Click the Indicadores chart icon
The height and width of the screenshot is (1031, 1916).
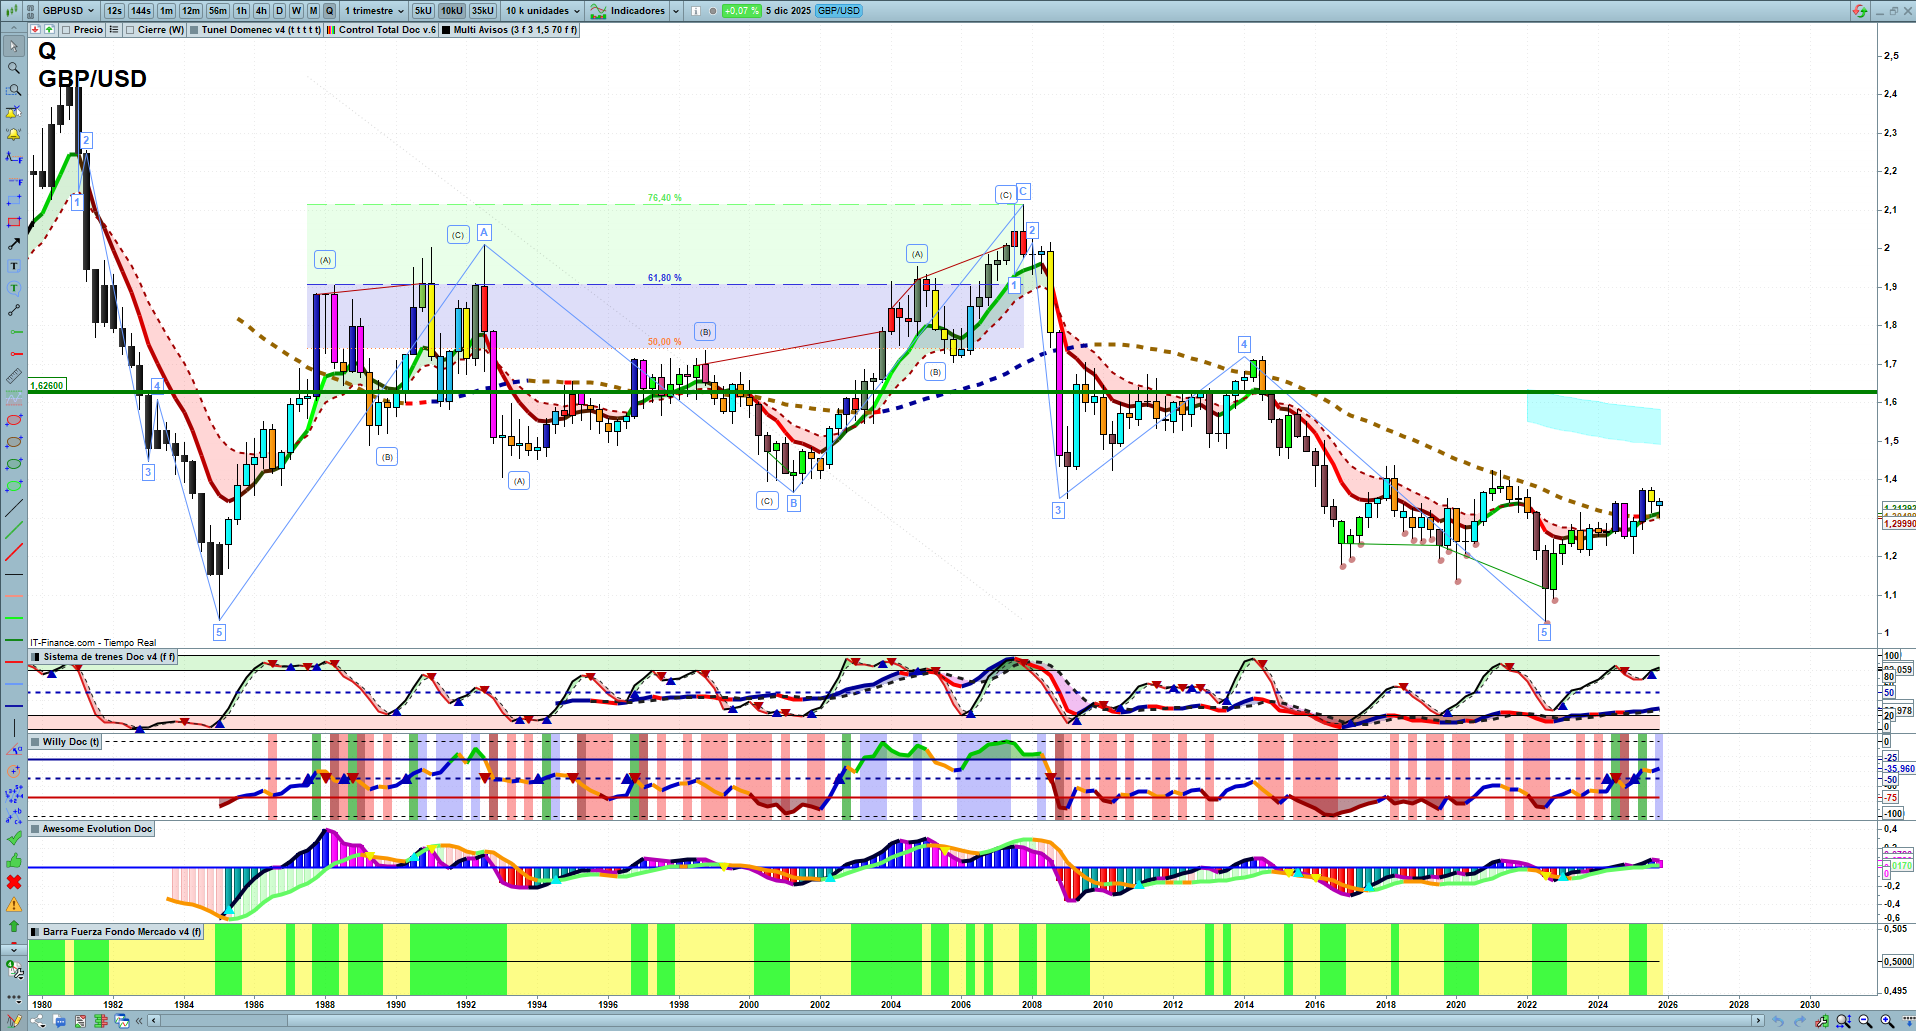point(598,11)
